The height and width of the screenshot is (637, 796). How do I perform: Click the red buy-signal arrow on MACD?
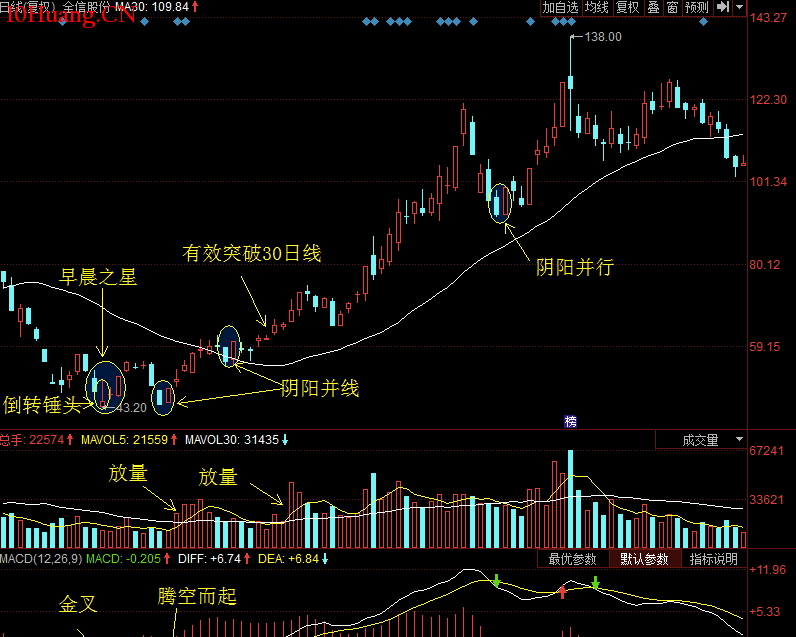click(x=562, y=592)
